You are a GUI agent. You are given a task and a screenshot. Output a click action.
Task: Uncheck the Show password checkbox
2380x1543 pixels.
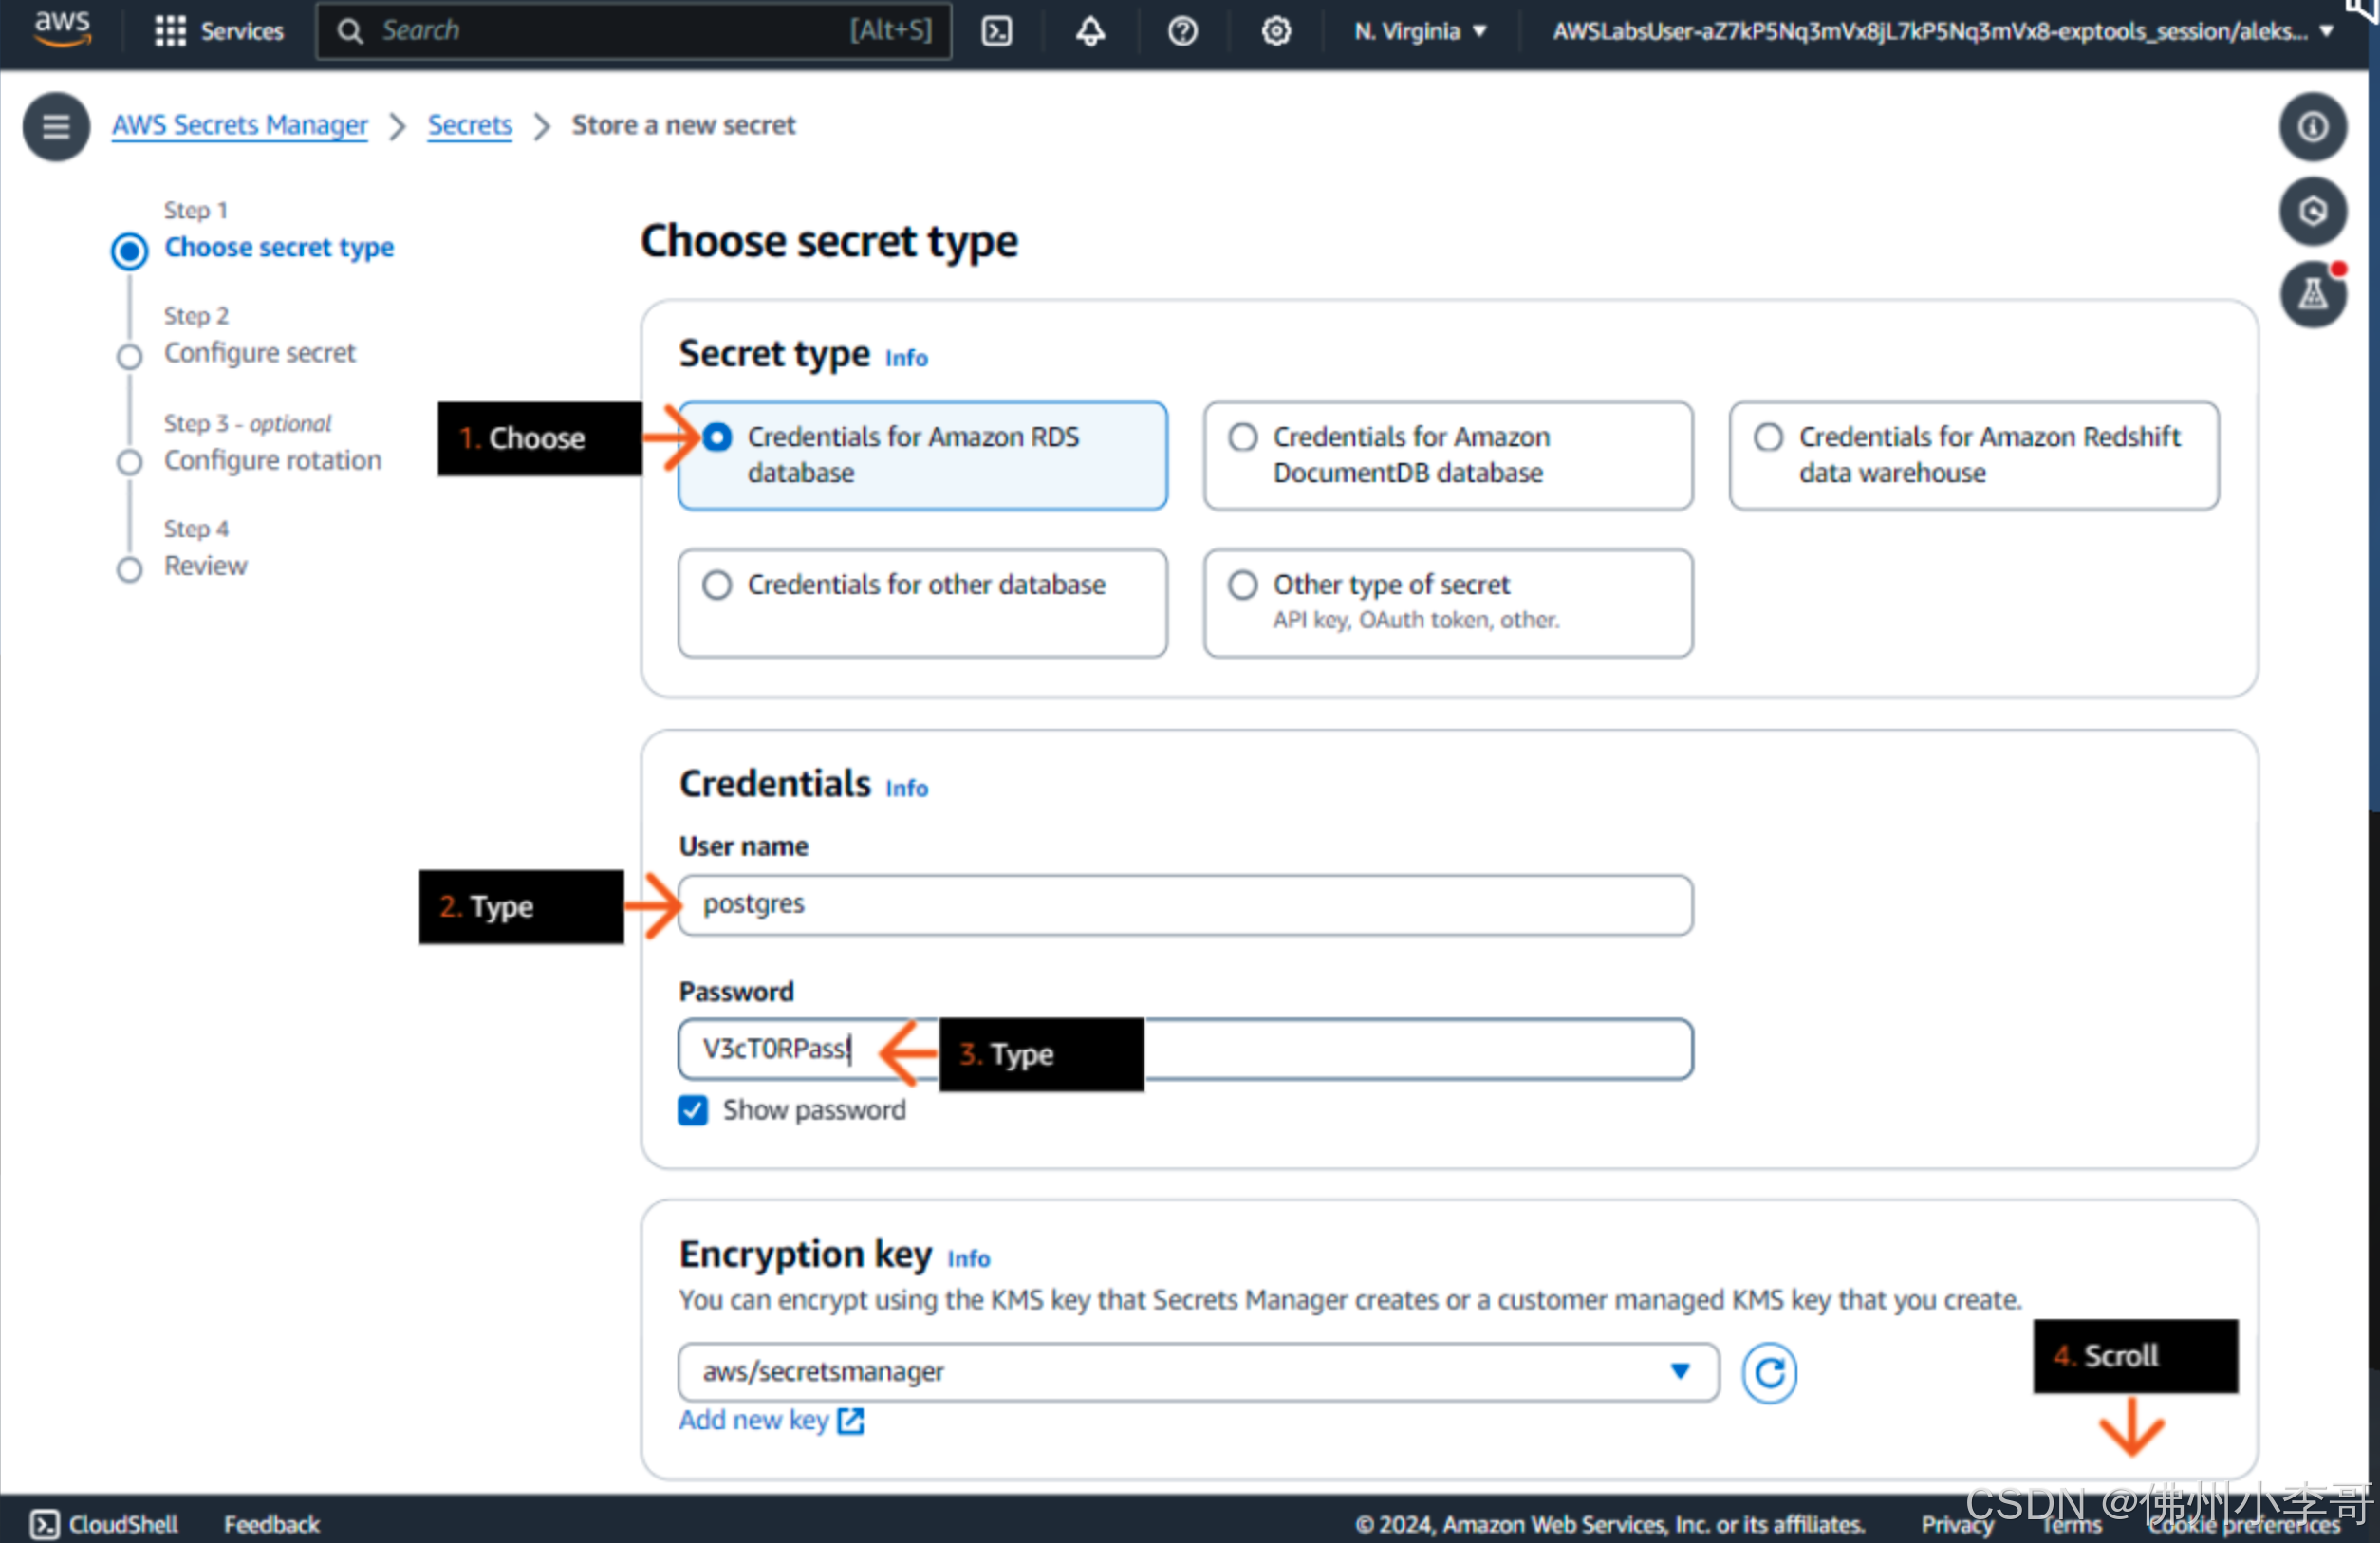point(692,1110)
